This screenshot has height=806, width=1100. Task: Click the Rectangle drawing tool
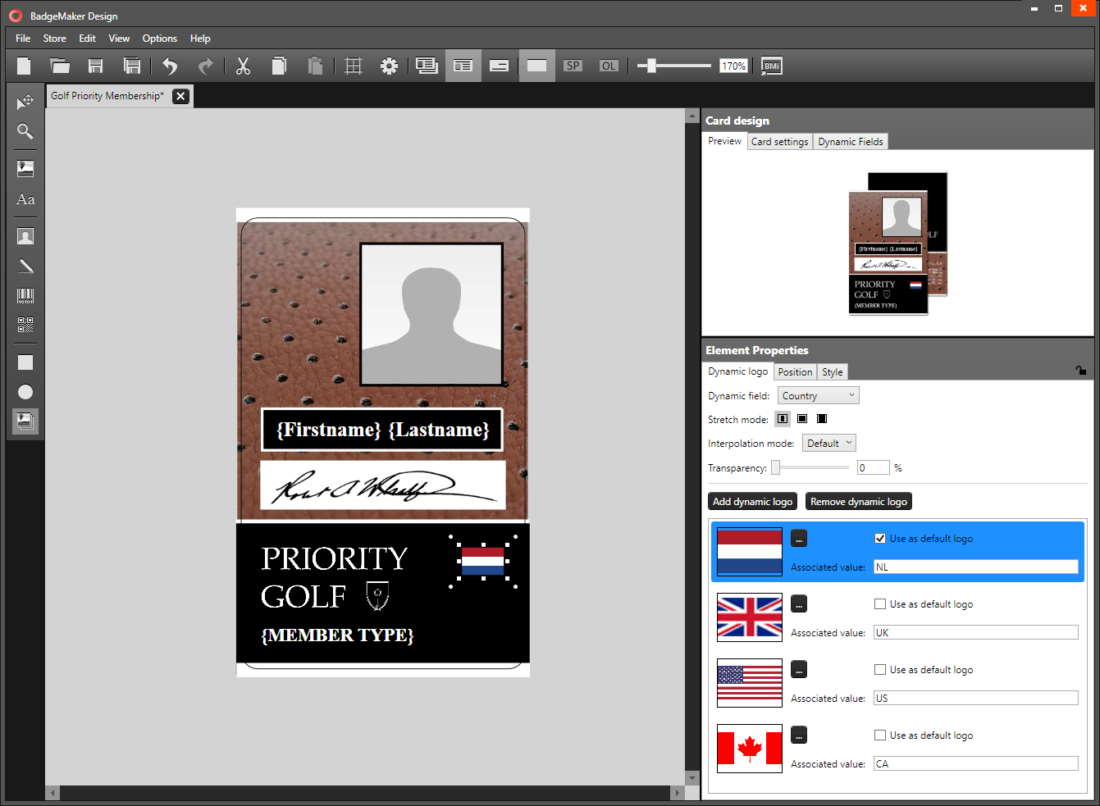pyautogui.click(x=25, y=361)
